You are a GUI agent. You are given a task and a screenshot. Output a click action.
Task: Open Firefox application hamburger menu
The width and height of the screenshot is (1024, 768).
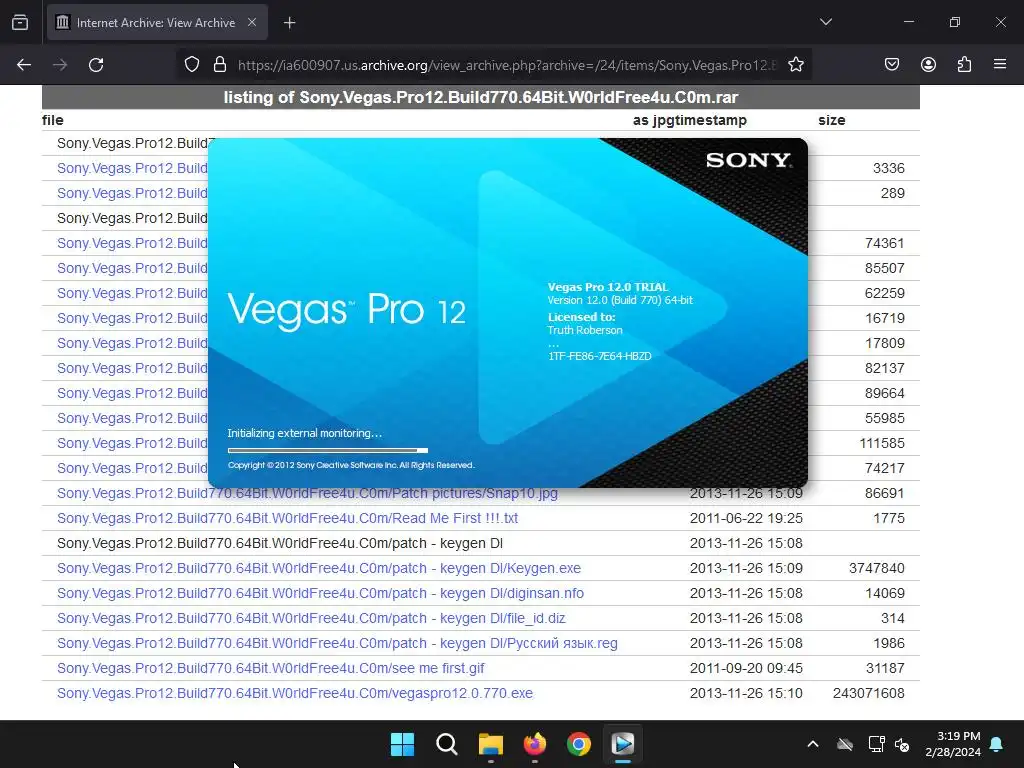(1000, 64)
